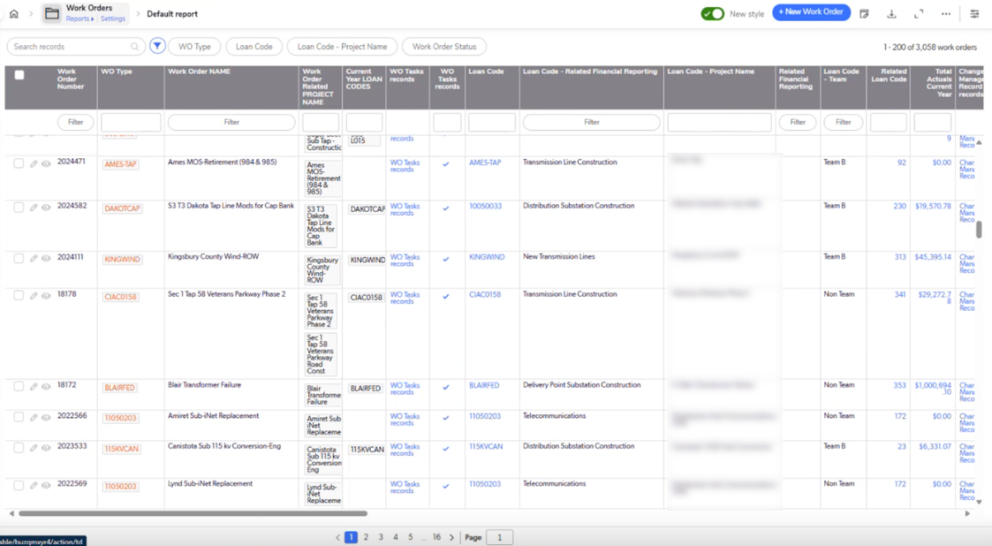Click the blue filter funnel icon

pyautogui.click(x=157, y=46)
